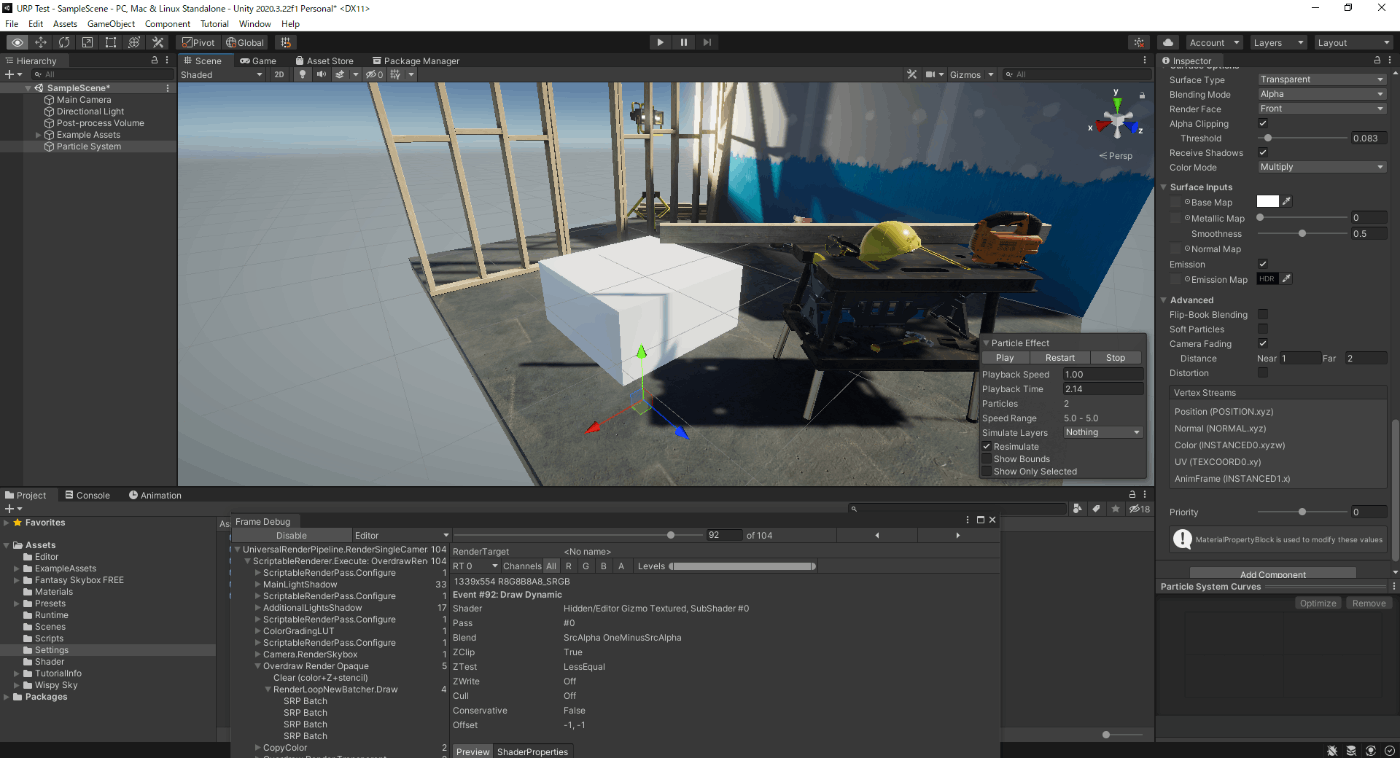Switch to the Asset Store tab
This screenshot has height=758, width=1400.
pyautogui.click(x=324, y=61)
